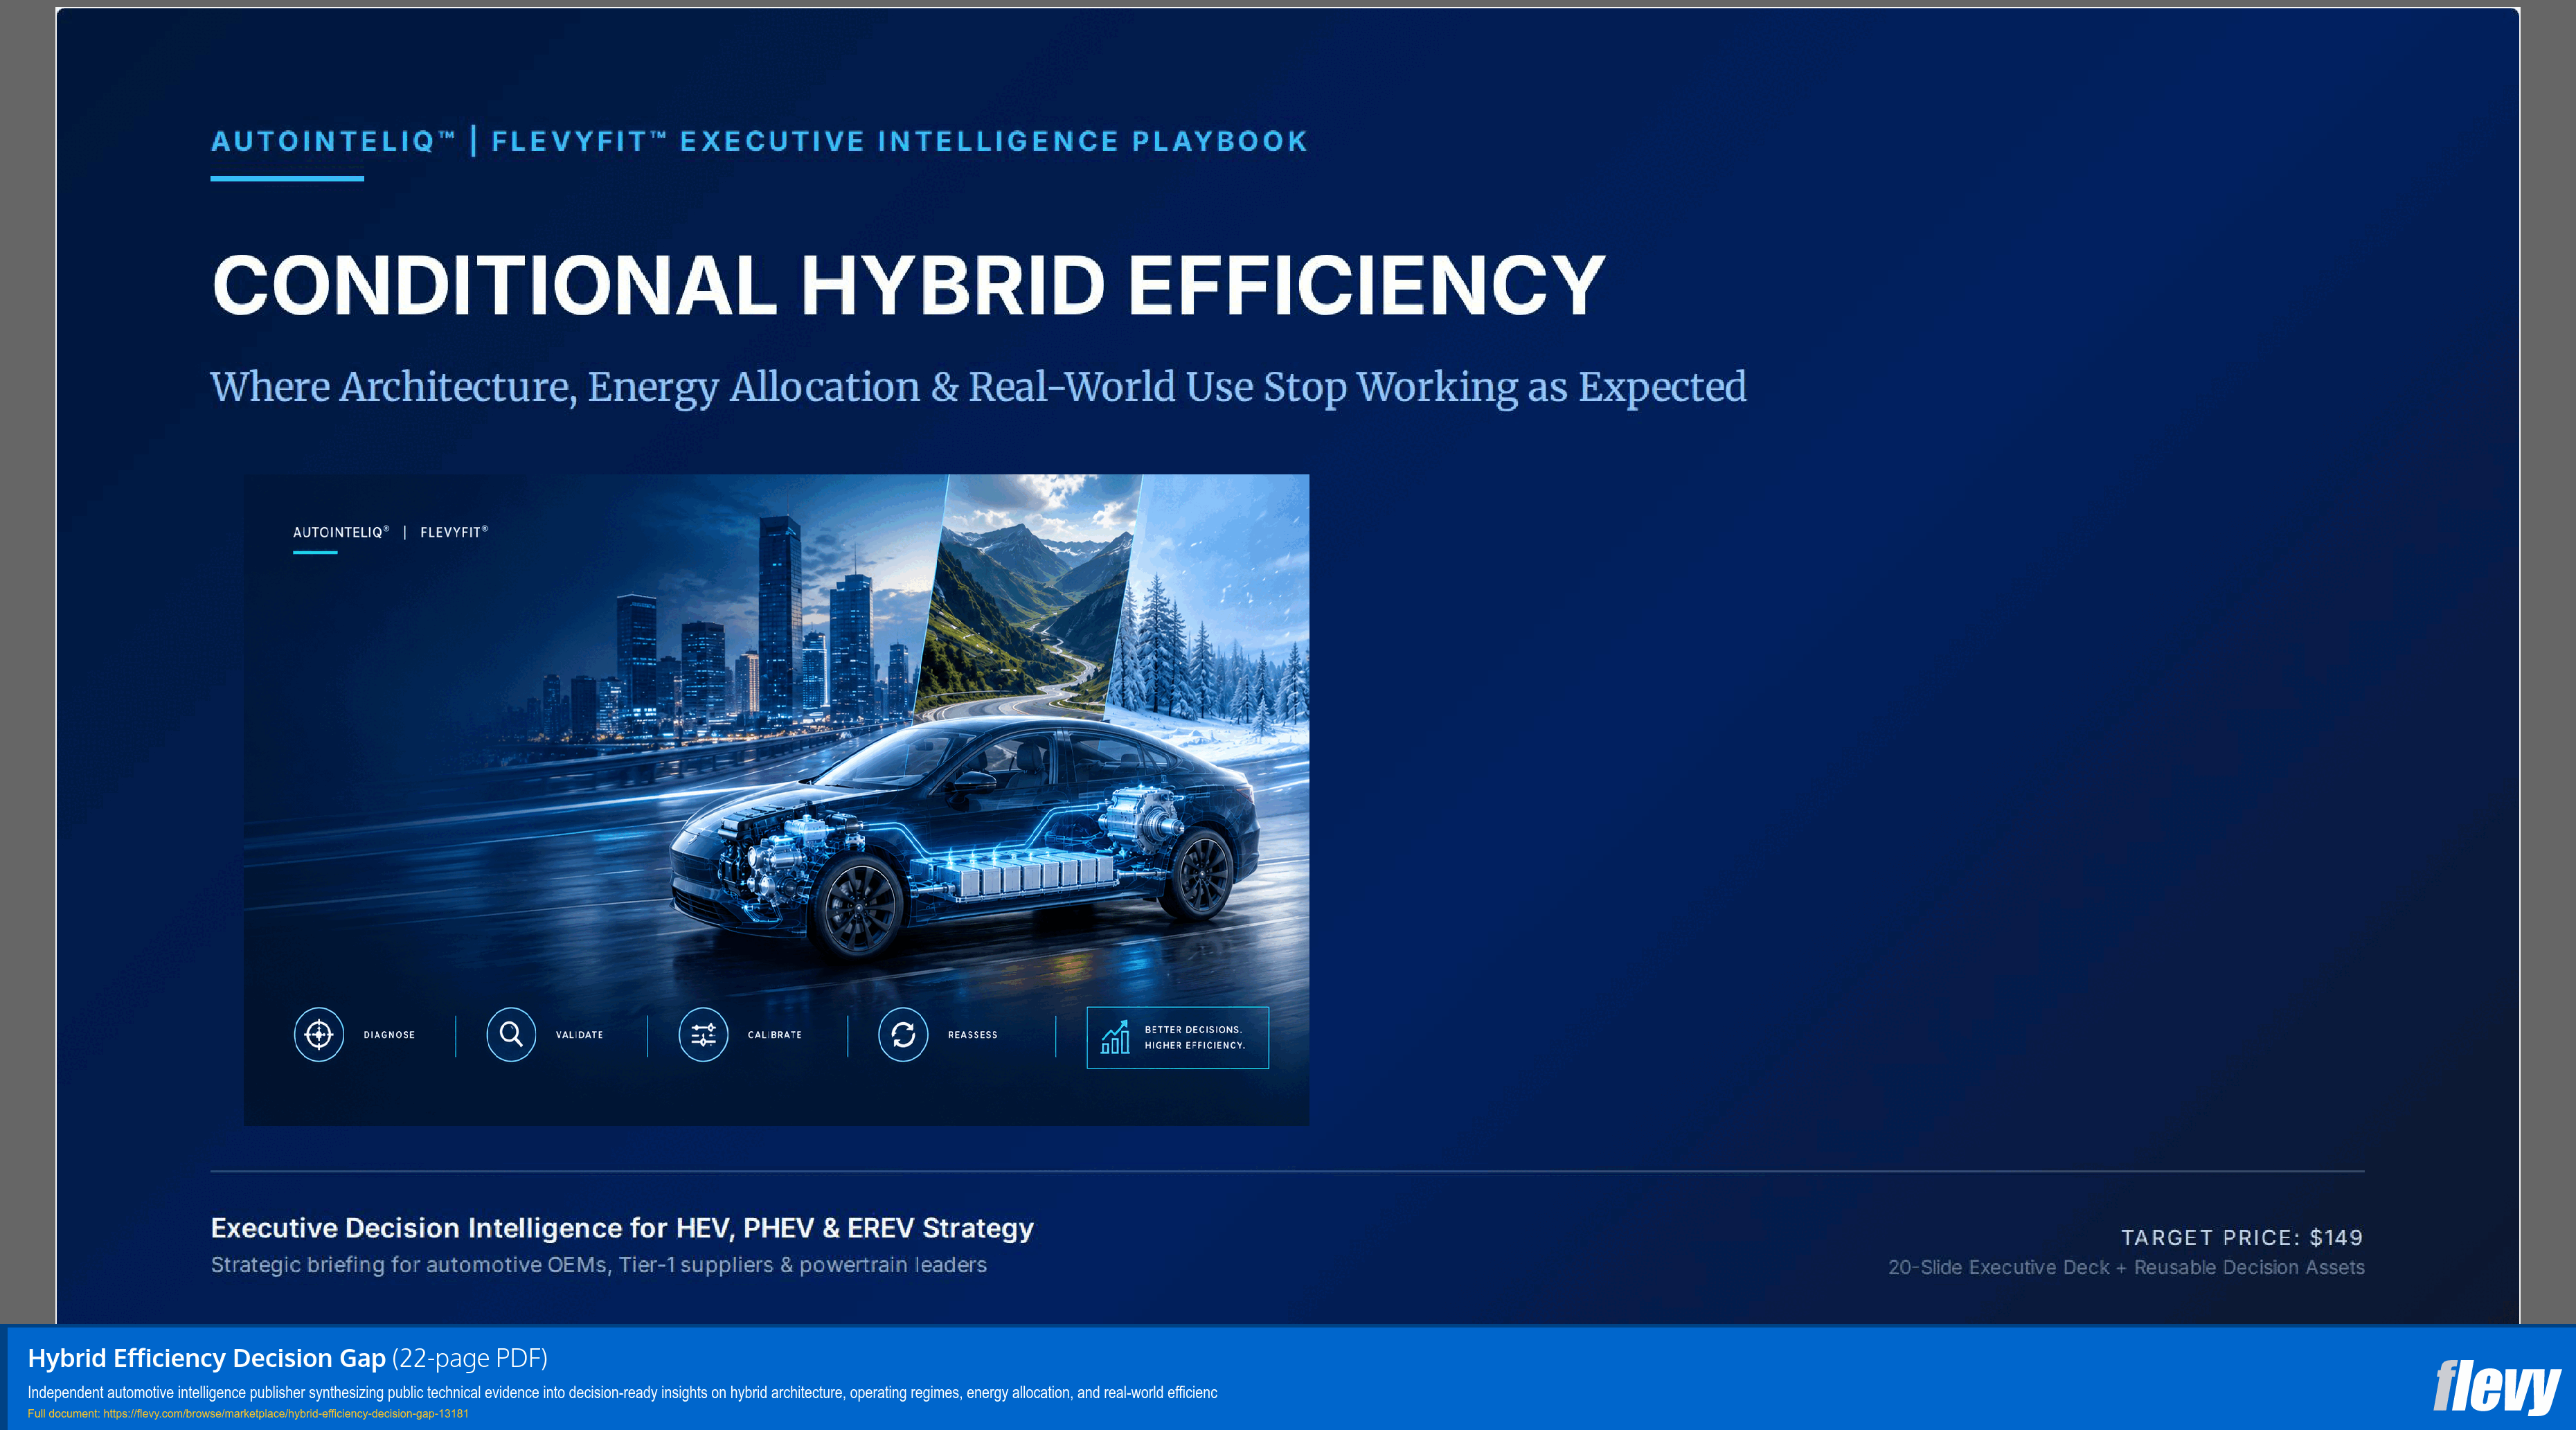Image resolution: width=2576 pixels, height=1430 pixels.
Task: Click the Diagnose target icon
Action: click(x=319, y=1034)
